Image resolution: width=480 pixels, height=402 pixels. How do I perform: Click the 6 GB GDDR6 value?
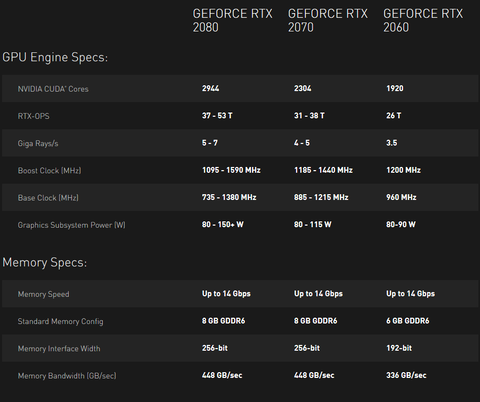408,321
